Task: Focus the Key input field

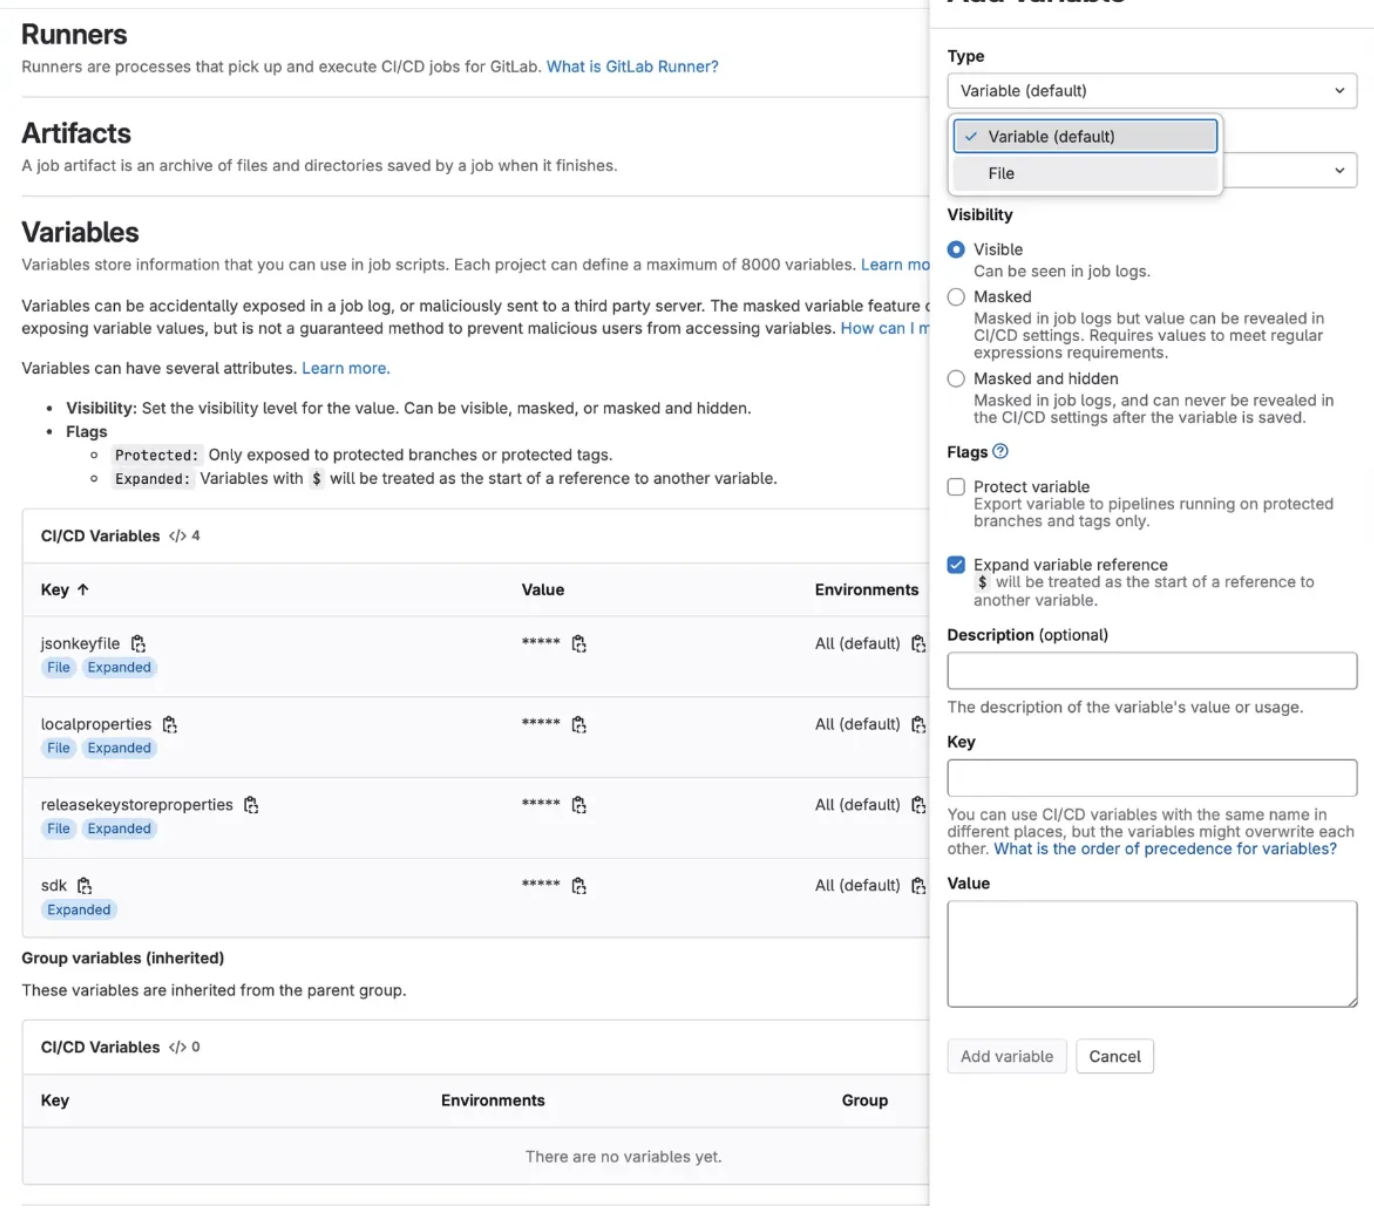Action: click(x=1152, y=778)
